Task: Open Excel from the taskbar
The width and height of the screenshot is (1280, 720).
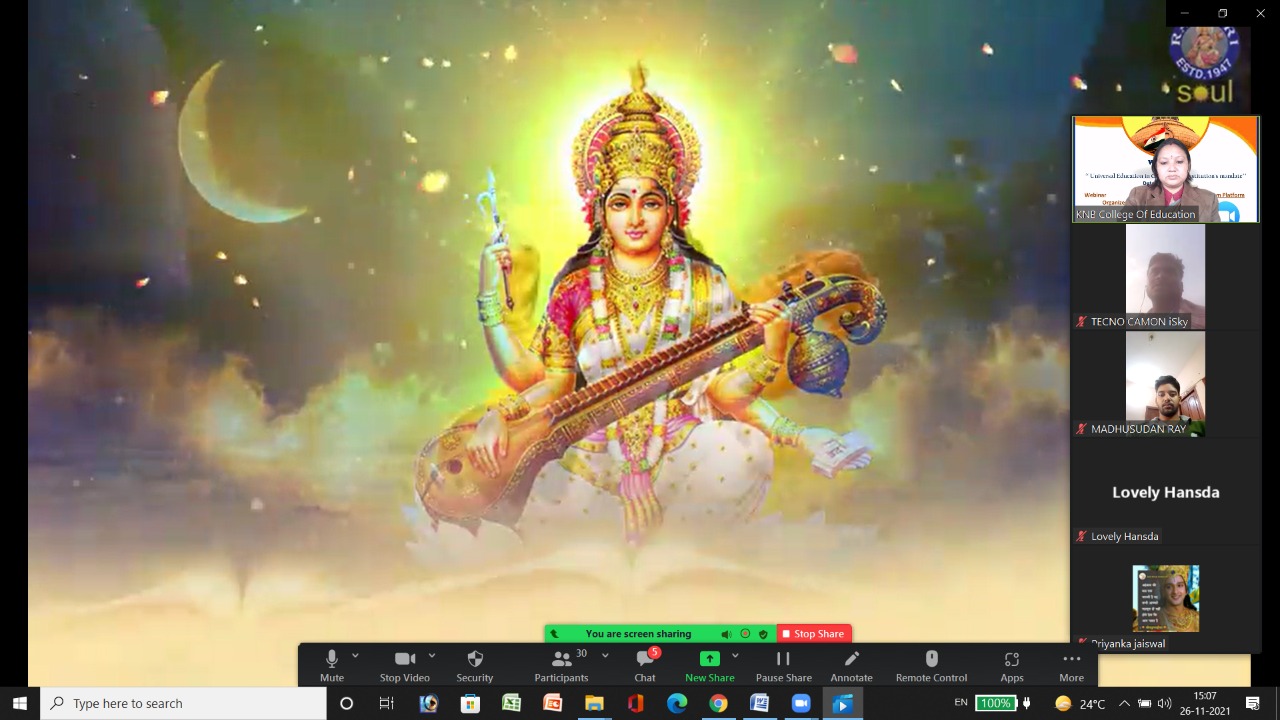Action: 511,704
